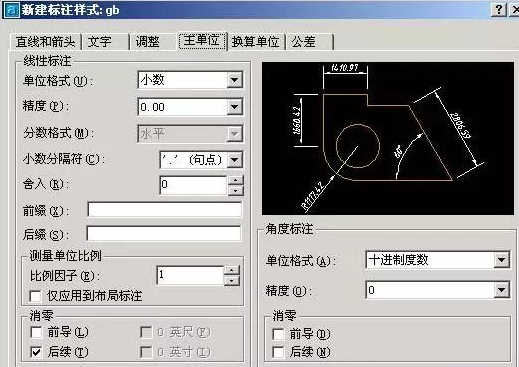This screenshot has height=367, width=519.
Task: Increase the 舍入(R) value with up arrow
Action: (236, 180)
